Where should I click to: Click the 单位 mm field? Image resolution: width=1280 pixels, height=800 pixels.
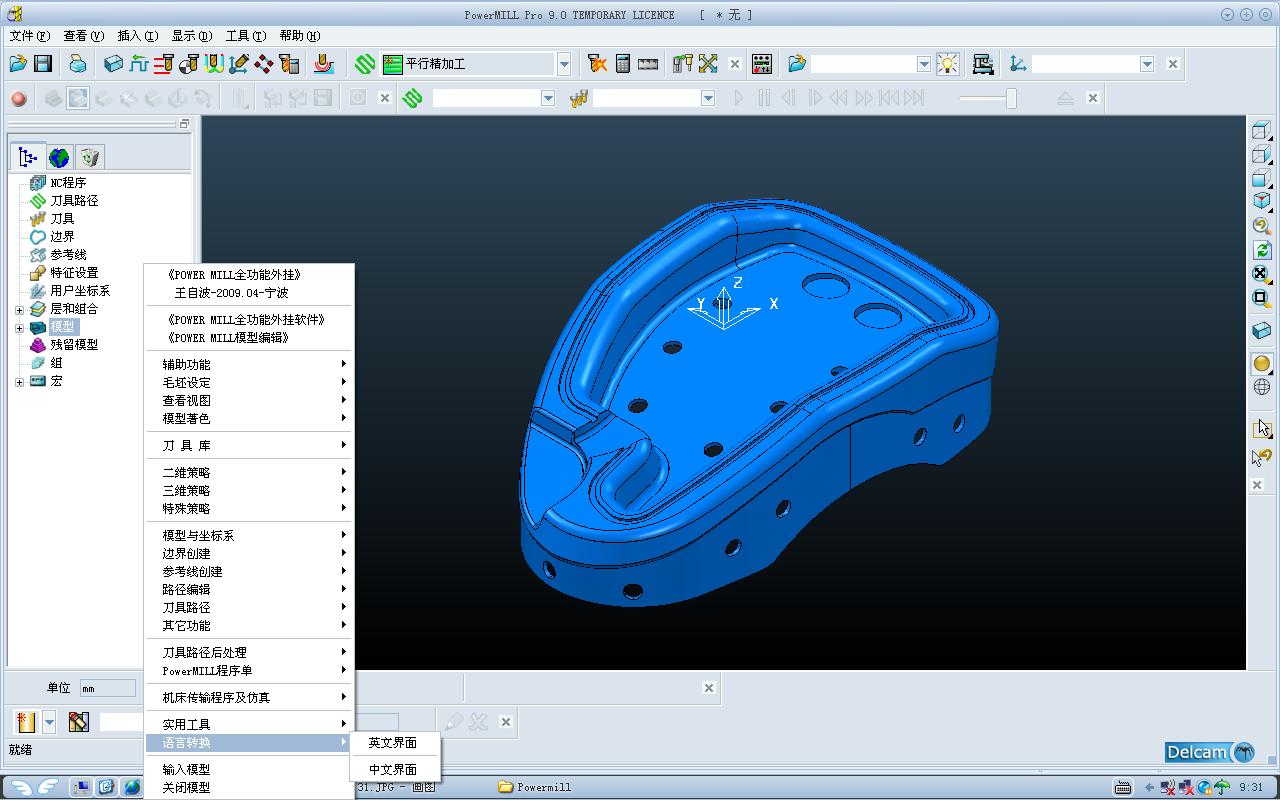107,688
